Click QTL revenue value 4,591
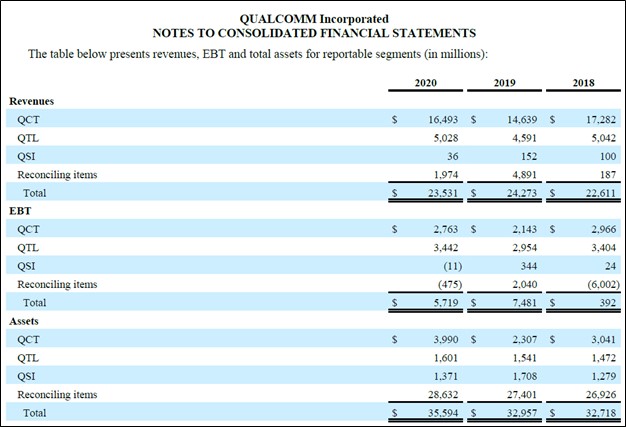The width and height of the screenshot is (626, 427). coord(525,138)
